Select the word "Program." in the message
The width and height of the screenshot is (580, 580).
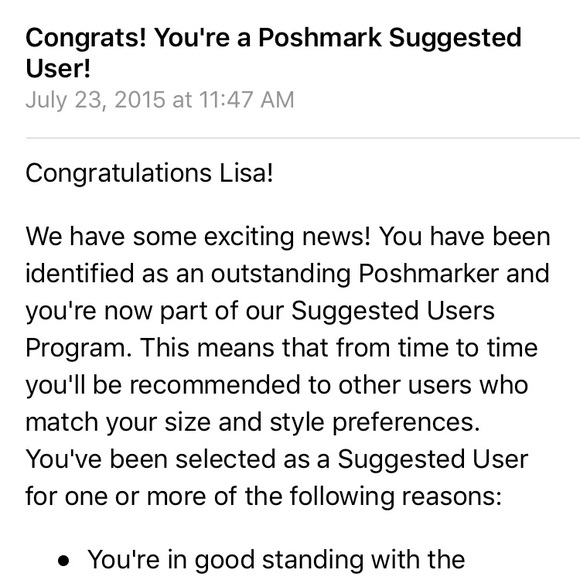79,349
